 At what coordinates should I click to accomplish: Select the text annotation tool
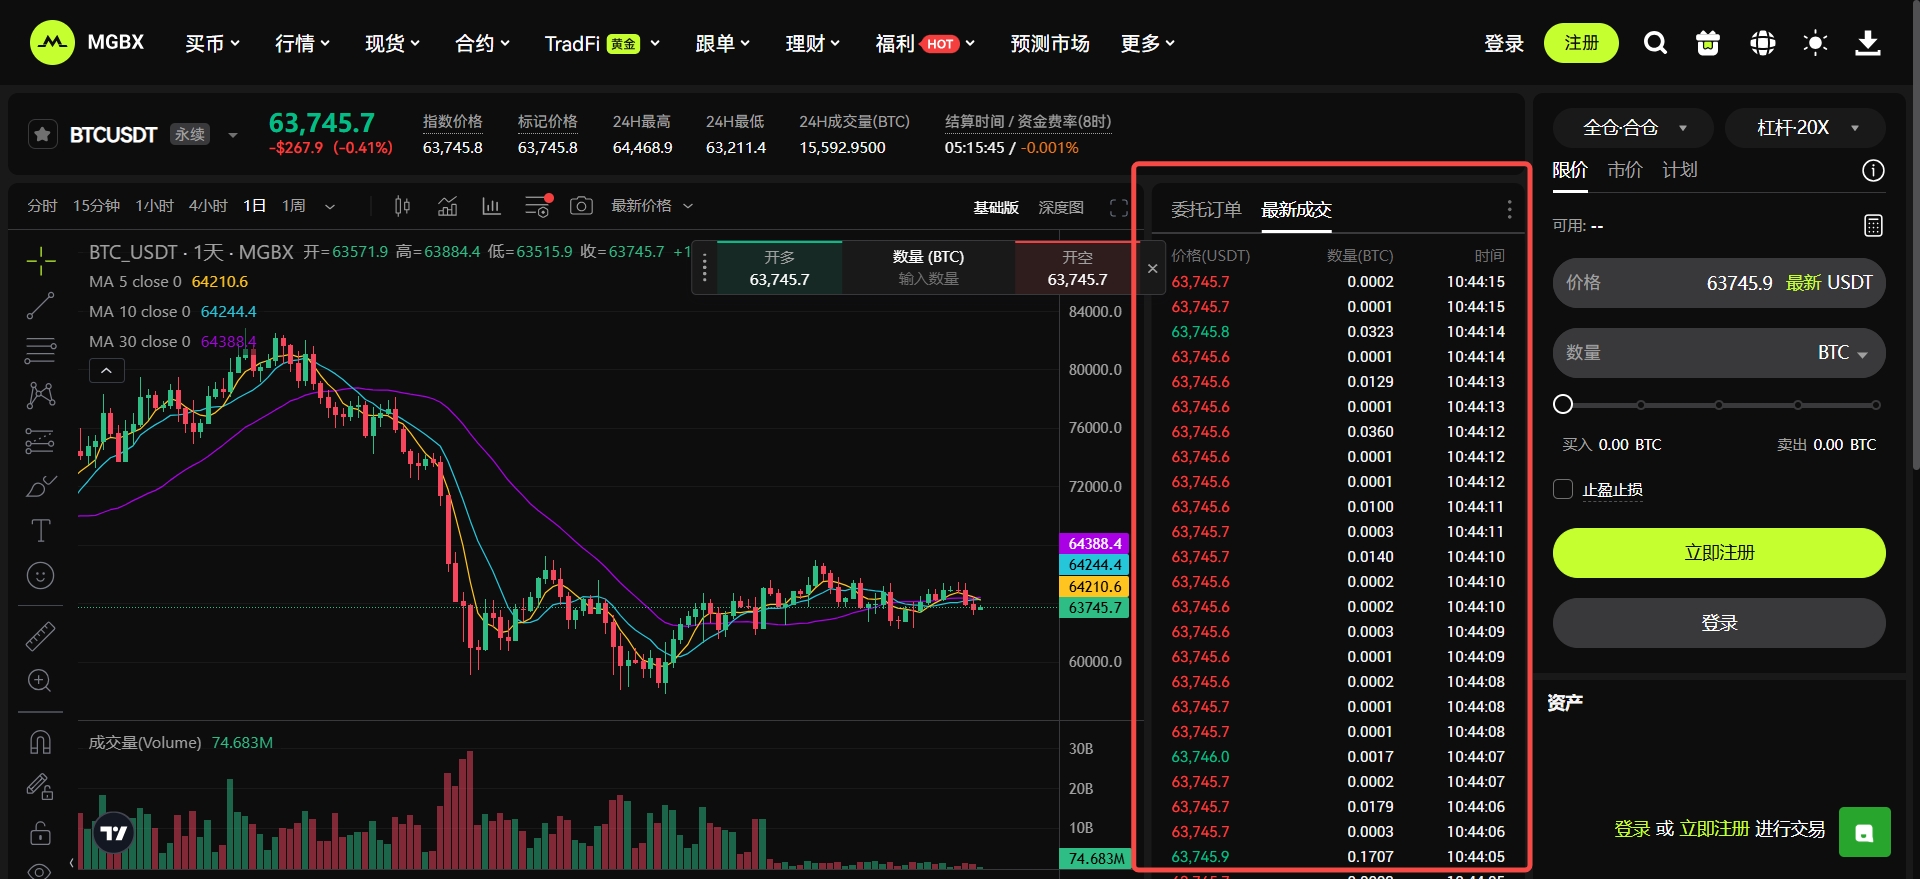(x=40, y=531)
